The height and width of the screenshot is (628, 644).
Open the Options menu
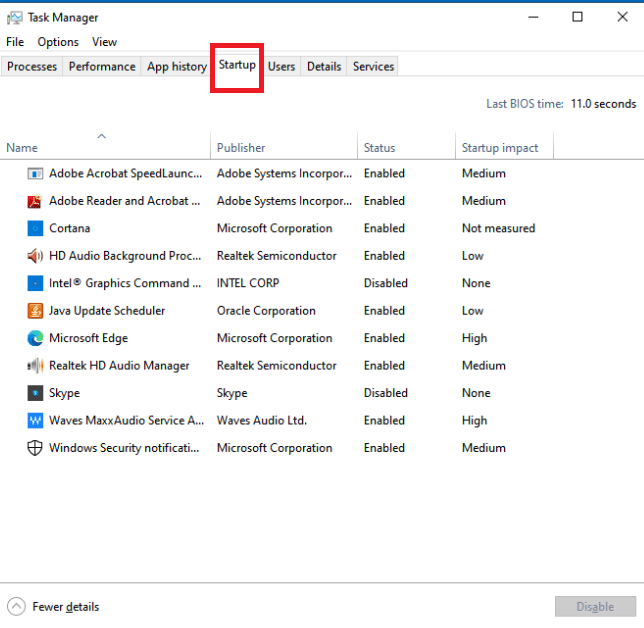(58, 42)
